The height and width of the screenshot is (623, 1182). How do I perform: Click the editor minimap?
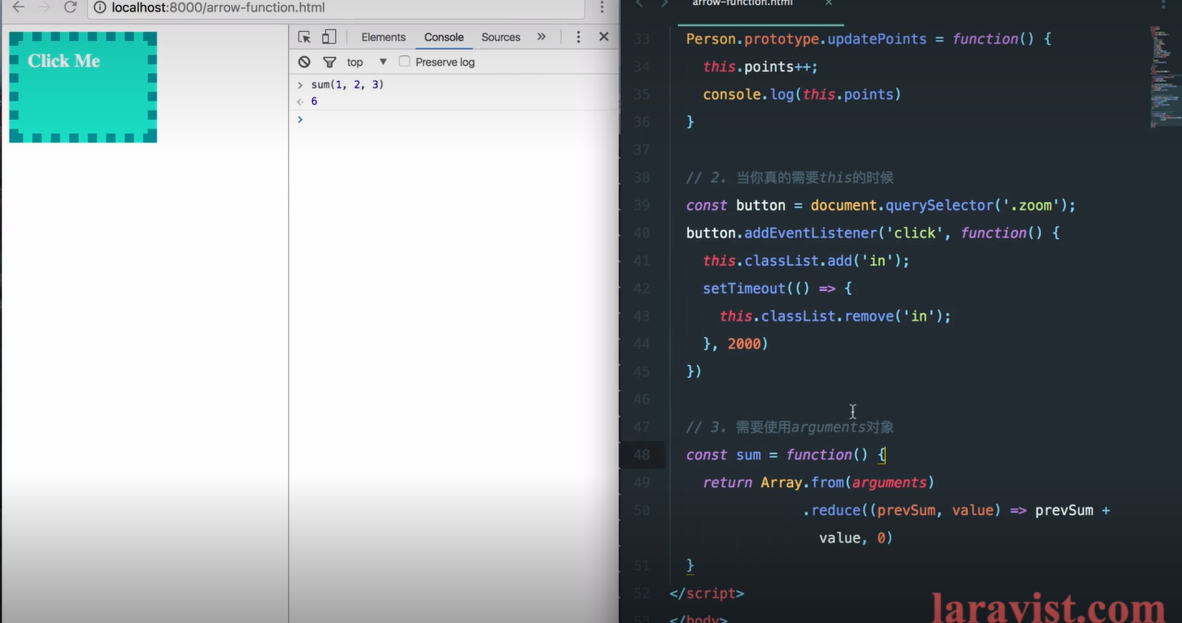(x=1165, y=75)
